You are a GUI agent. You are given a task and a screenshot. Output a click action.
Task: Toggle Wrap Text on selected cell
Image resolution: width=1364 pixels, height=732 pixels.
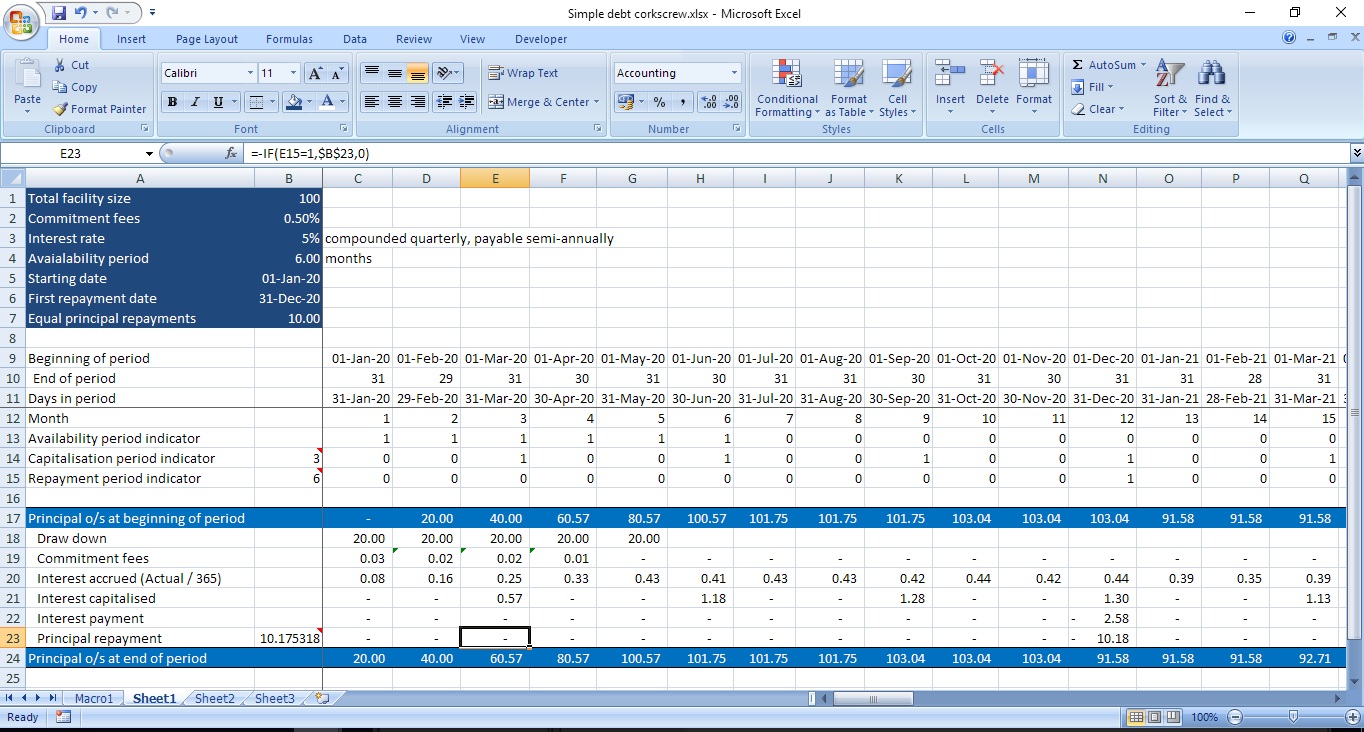pyautogui.click(x=523, y=73)
